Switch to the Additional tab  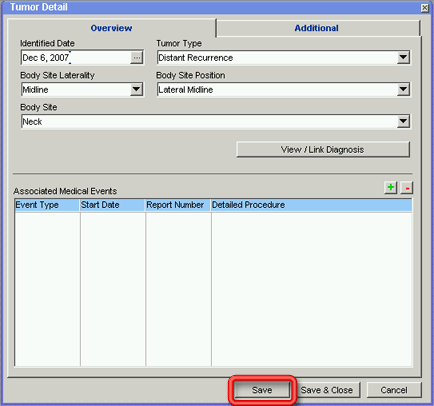tap(318, 28)
